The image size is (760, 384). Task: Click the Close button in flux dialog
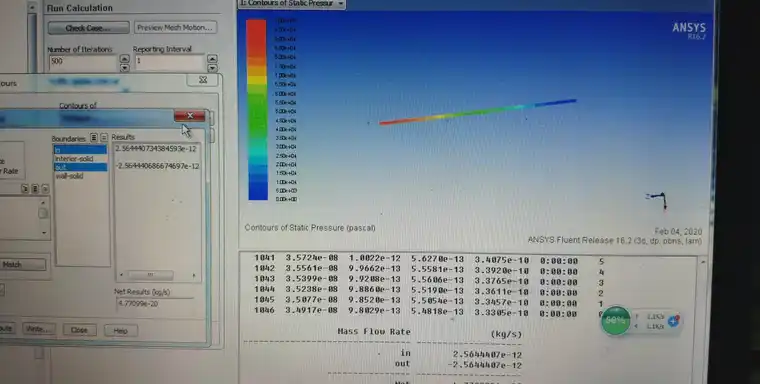click(79, 330)
